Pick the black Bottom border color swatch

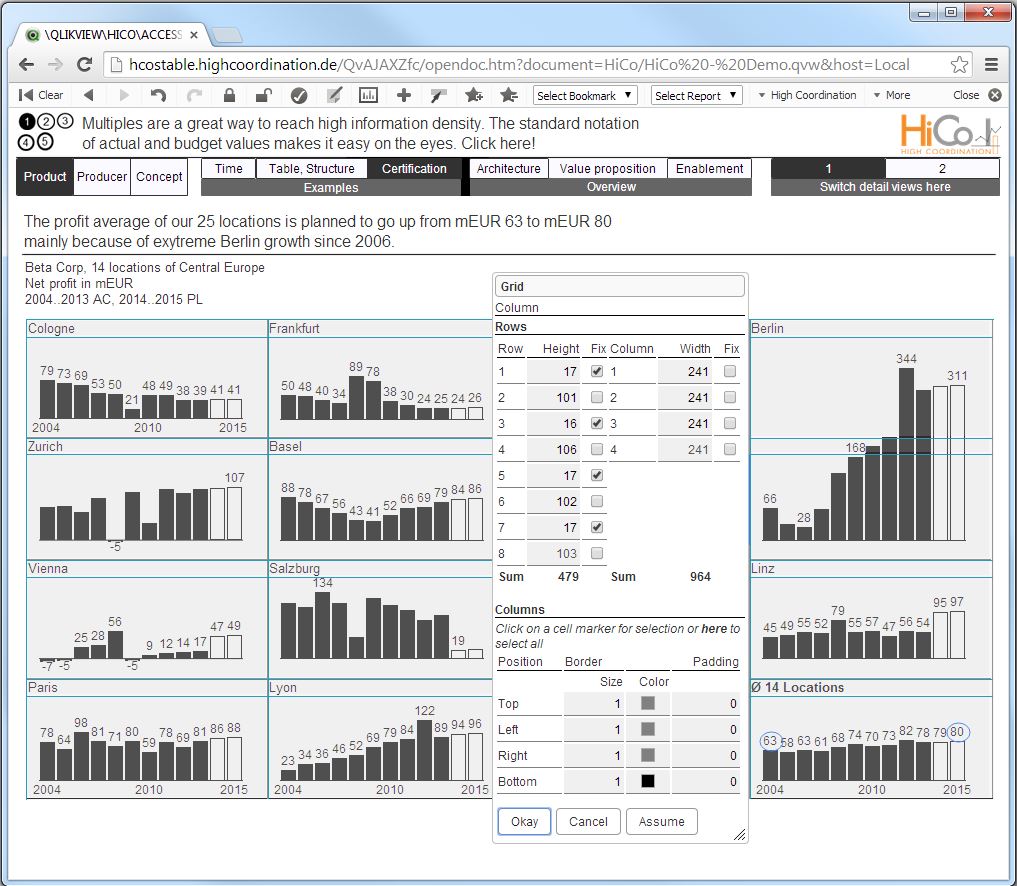tap(647, 781)
